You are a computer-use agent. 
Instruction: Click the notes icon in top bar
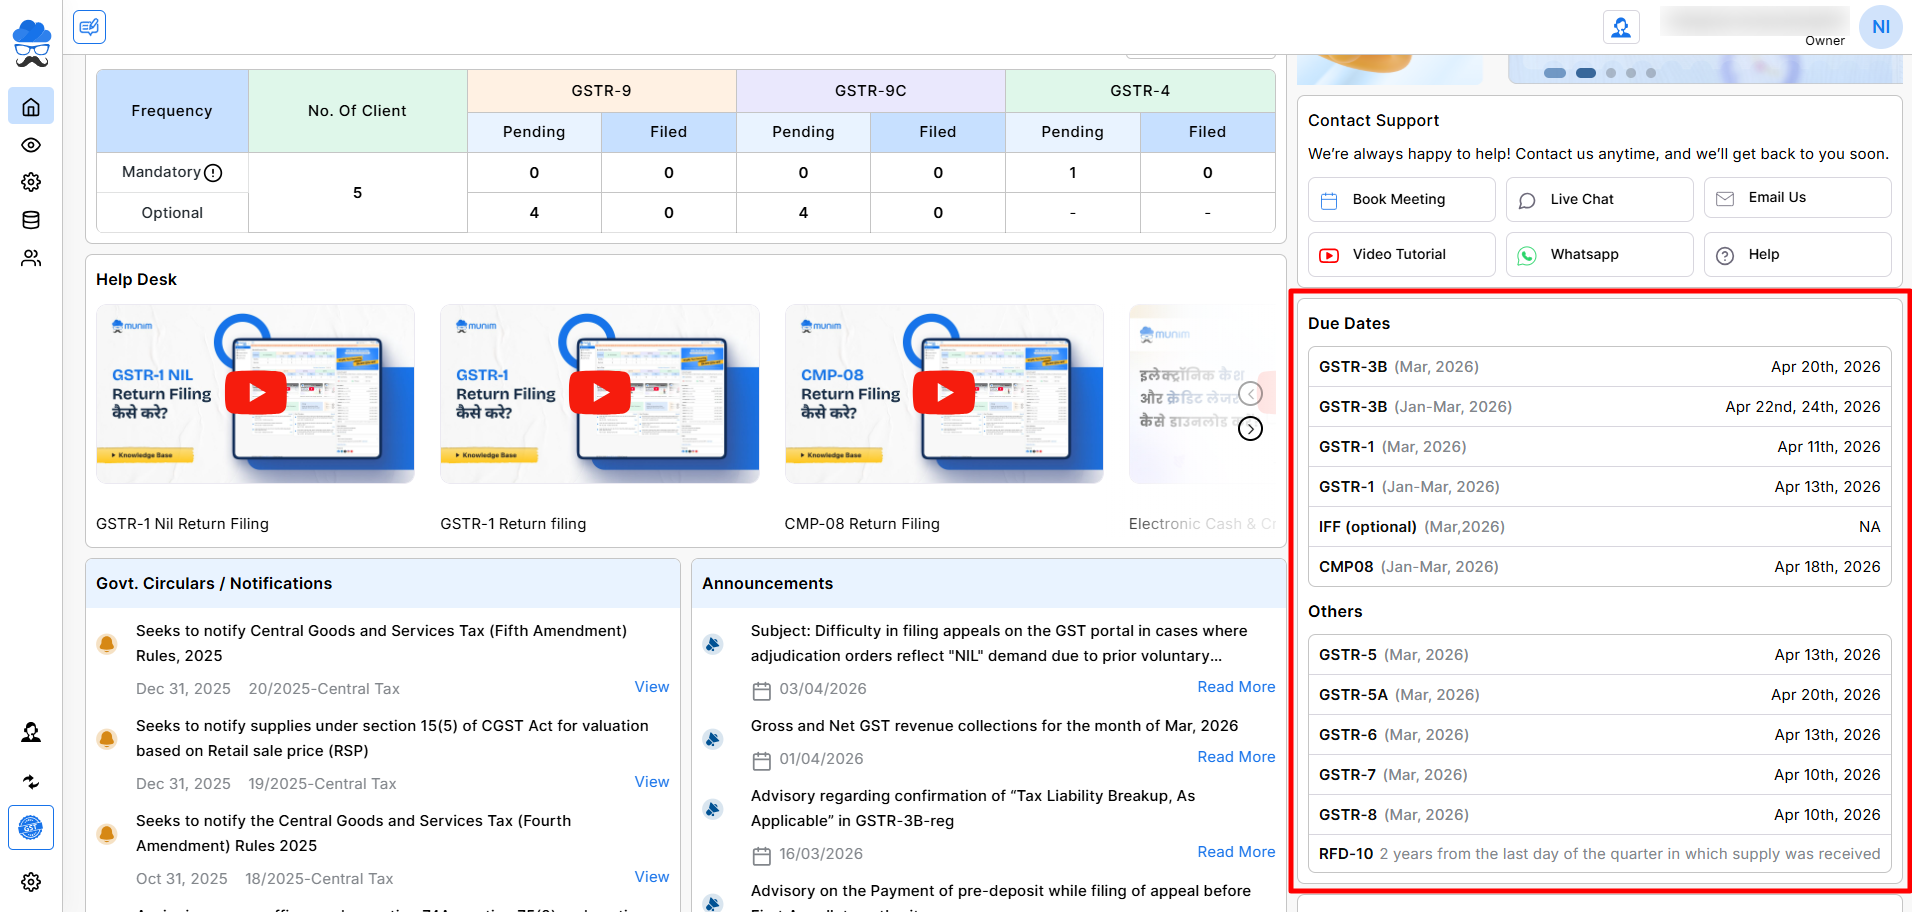89,27
